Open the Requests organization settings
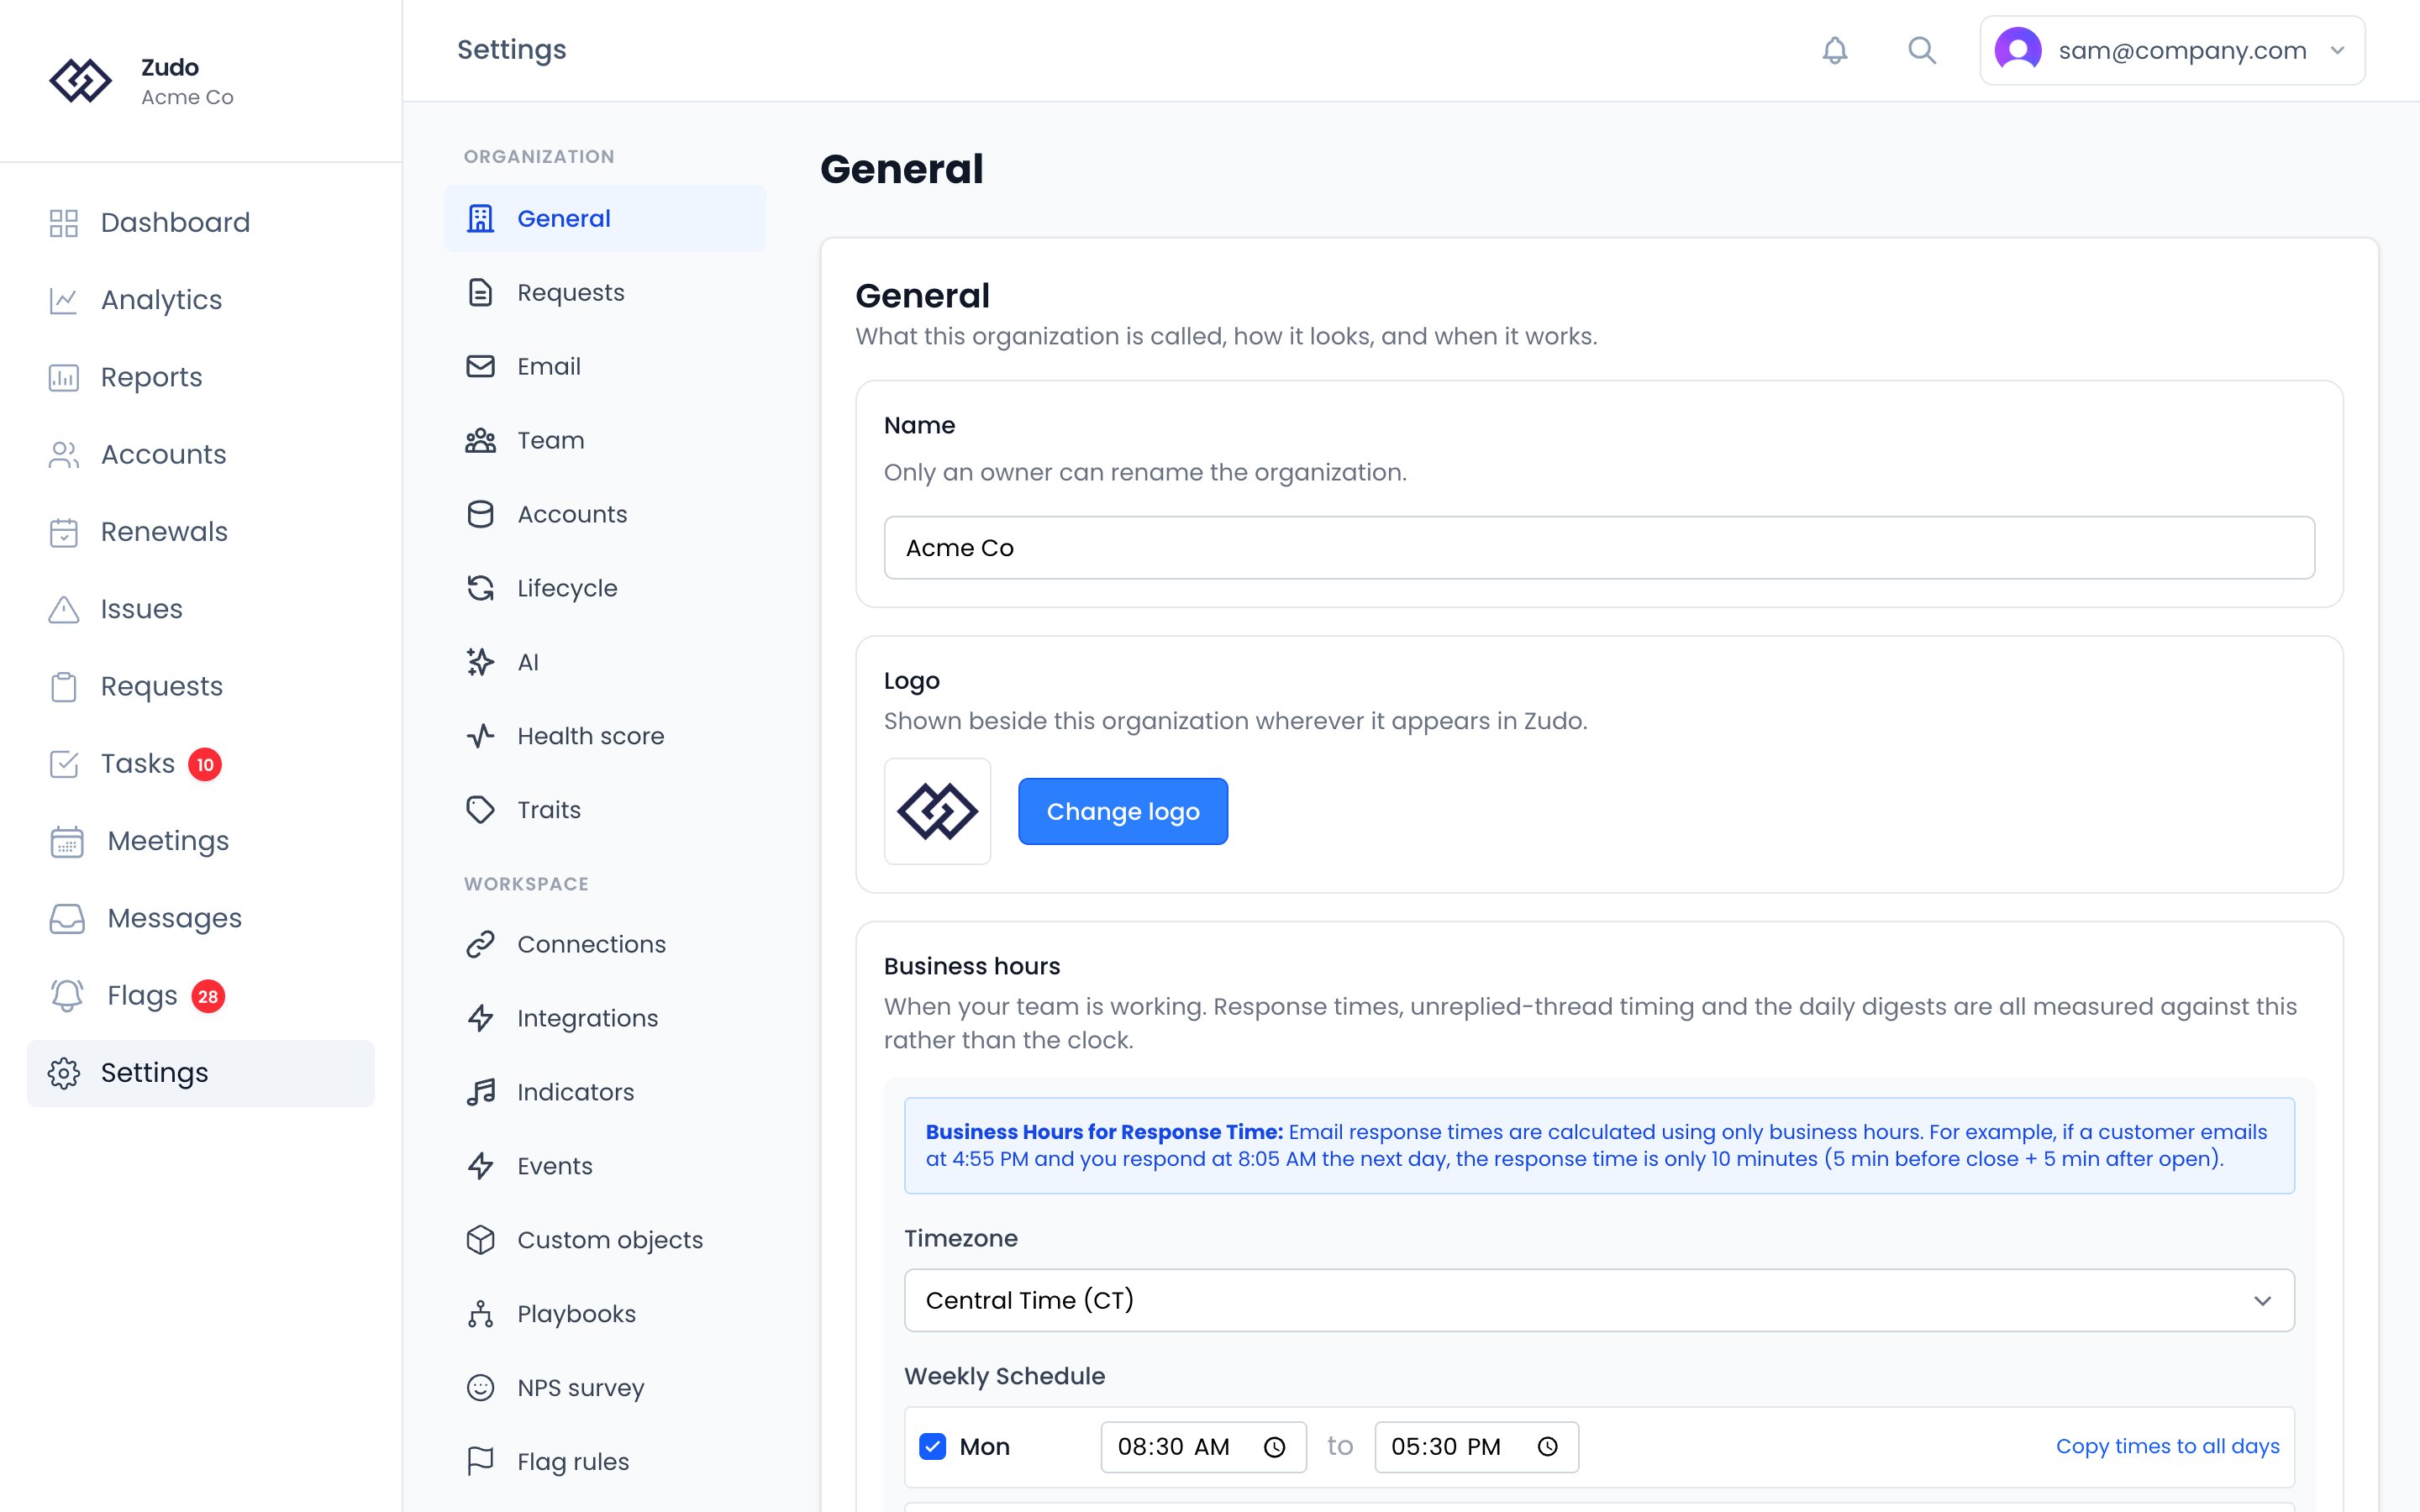The height and width of the screenshot is (1512, 2420). 605,292
